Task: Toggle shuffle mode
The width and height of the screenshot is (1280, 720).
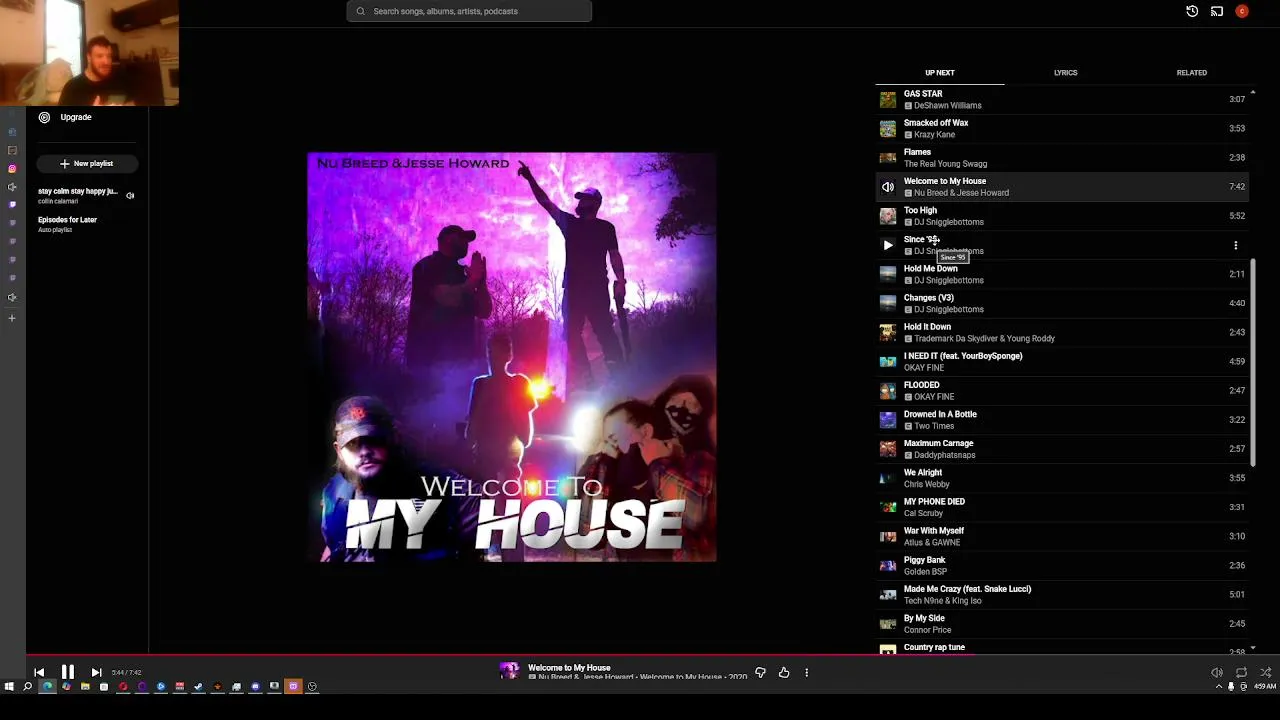Action: (1265, 673)
